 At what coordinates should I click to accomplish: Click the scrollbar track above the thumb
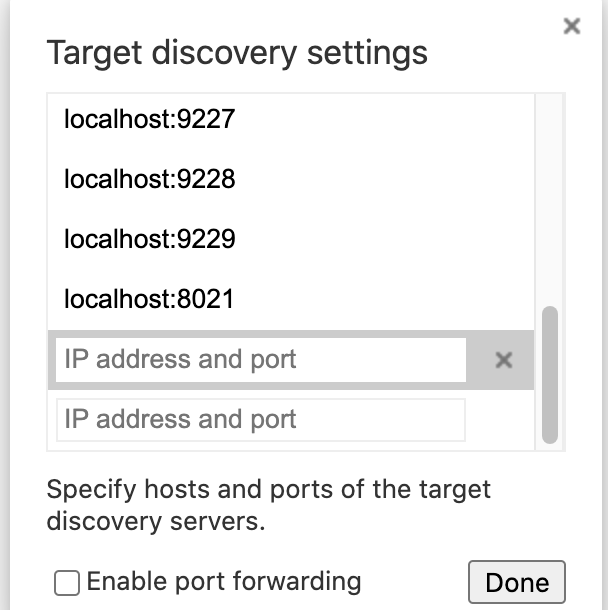pyautogui.click(x=549, y=200)
